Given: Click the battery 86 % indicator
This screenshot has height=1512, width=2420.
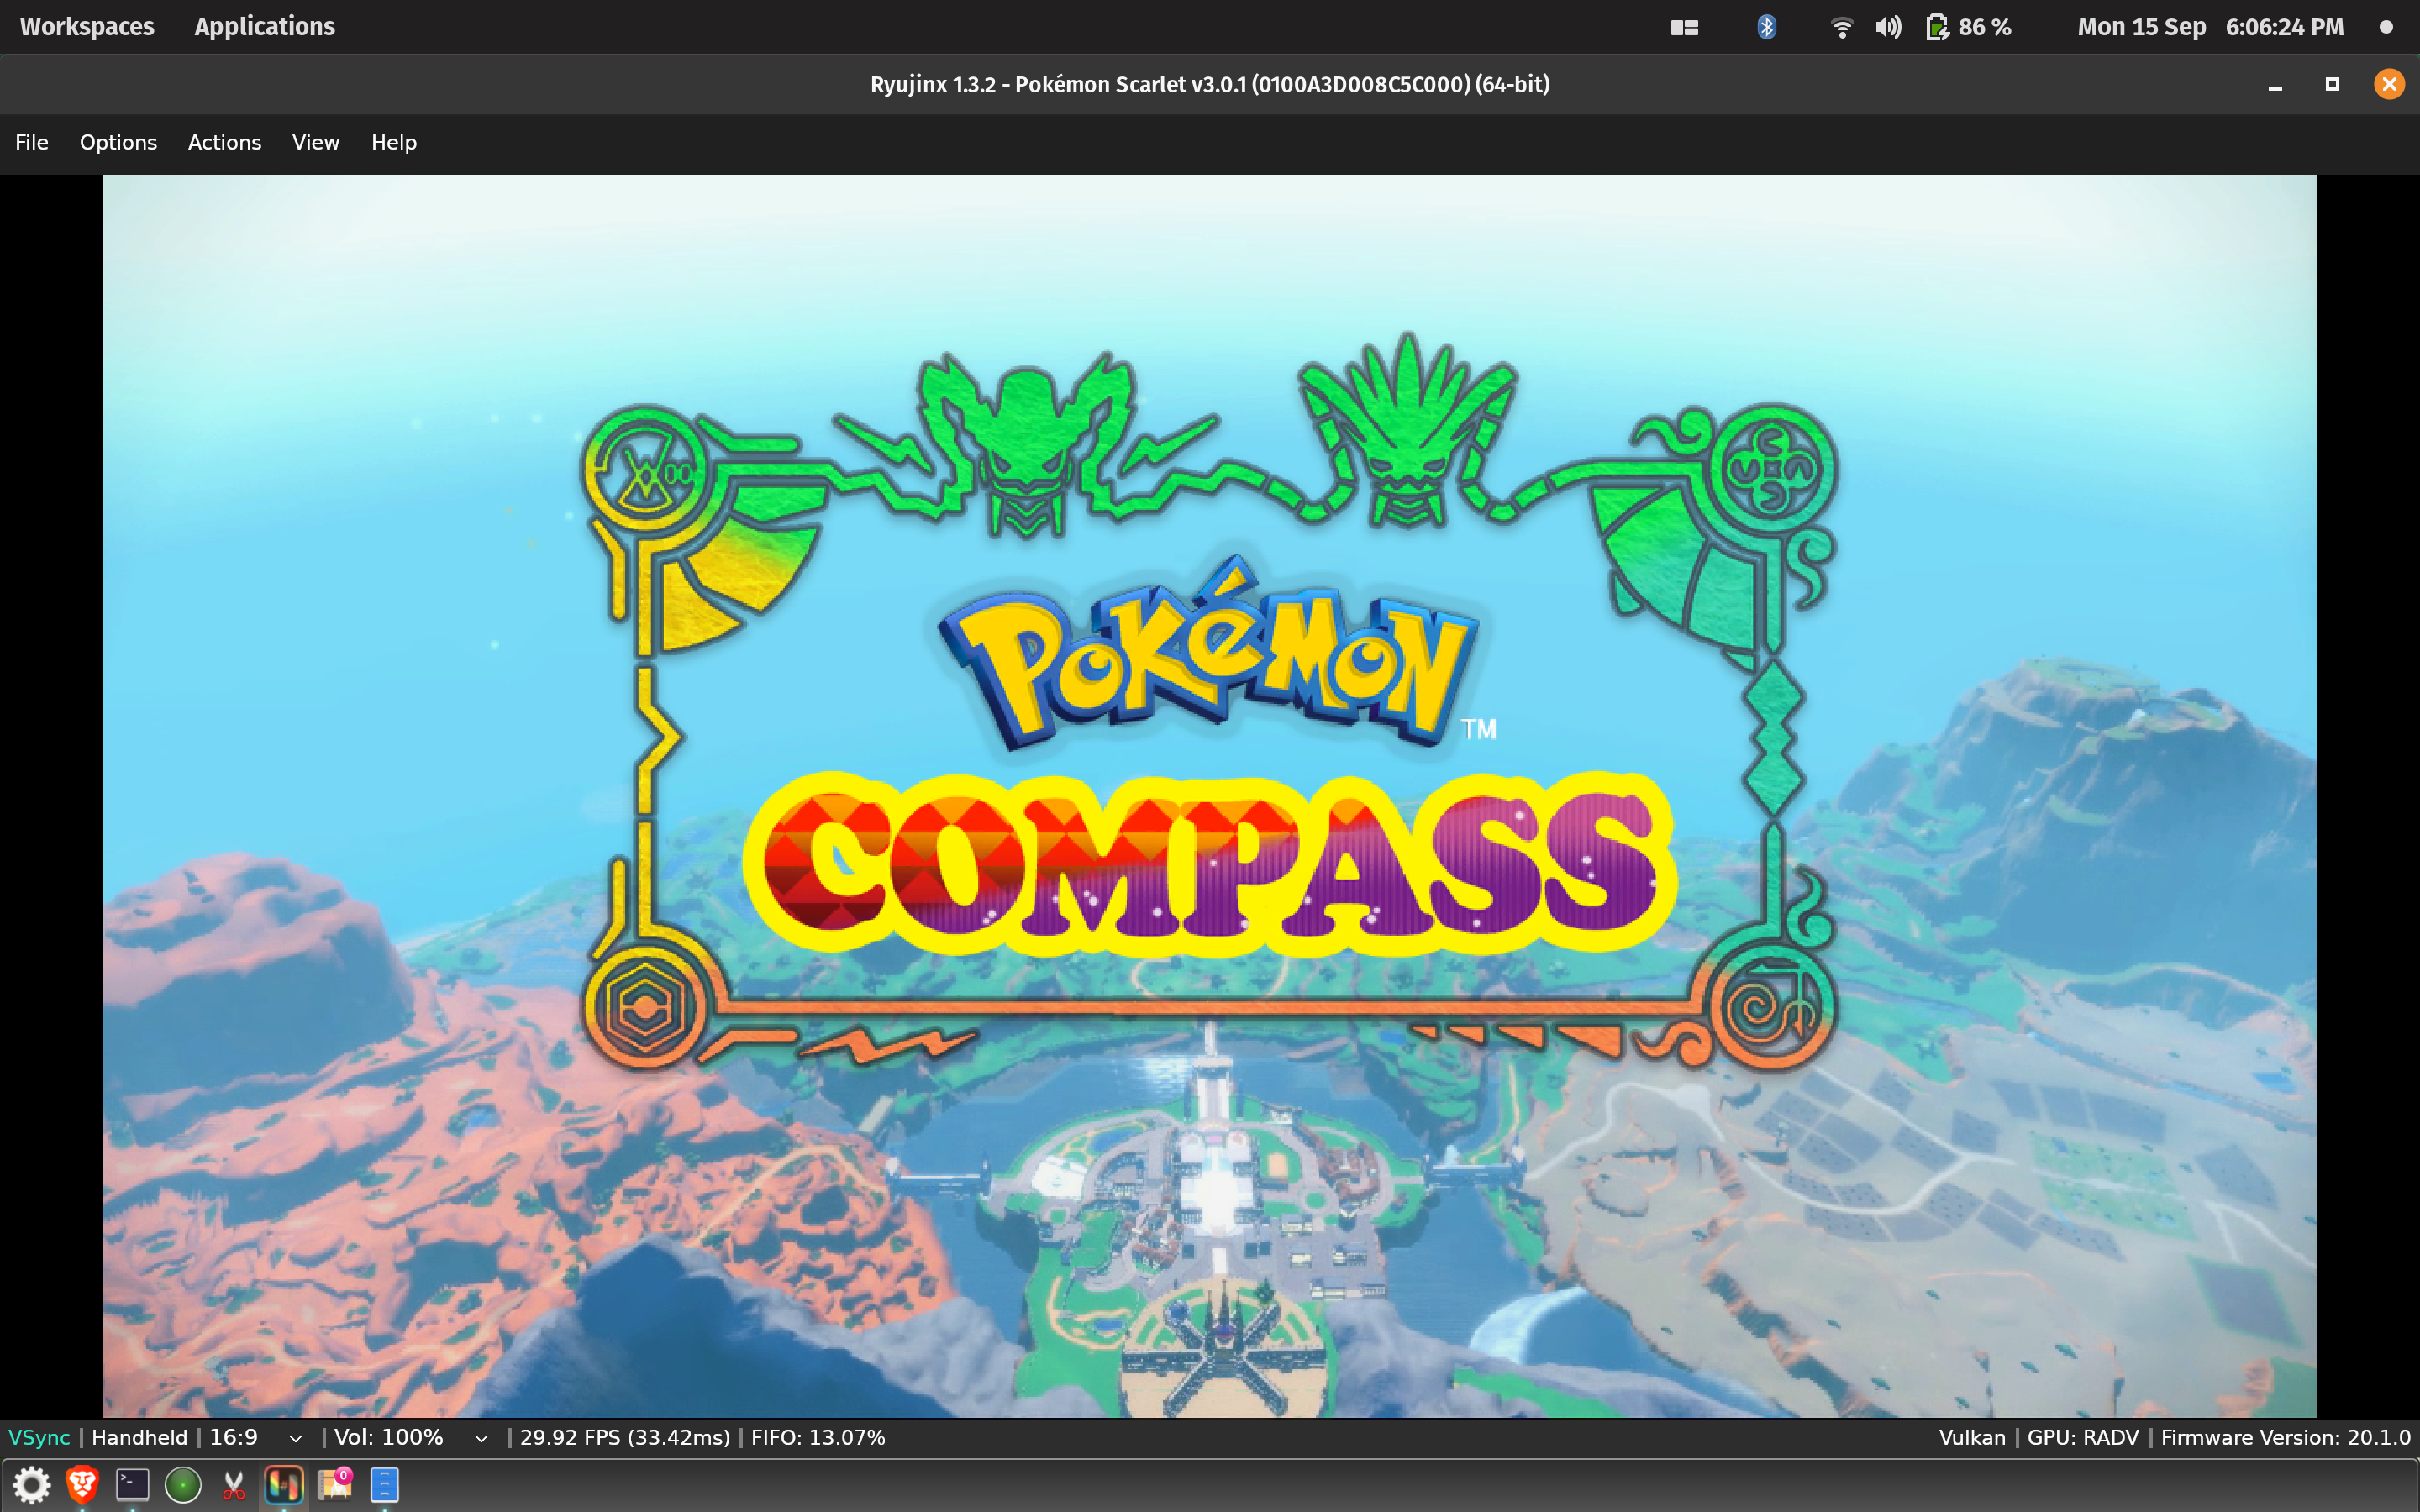Looking at the screenshot, I should 1968,27.
